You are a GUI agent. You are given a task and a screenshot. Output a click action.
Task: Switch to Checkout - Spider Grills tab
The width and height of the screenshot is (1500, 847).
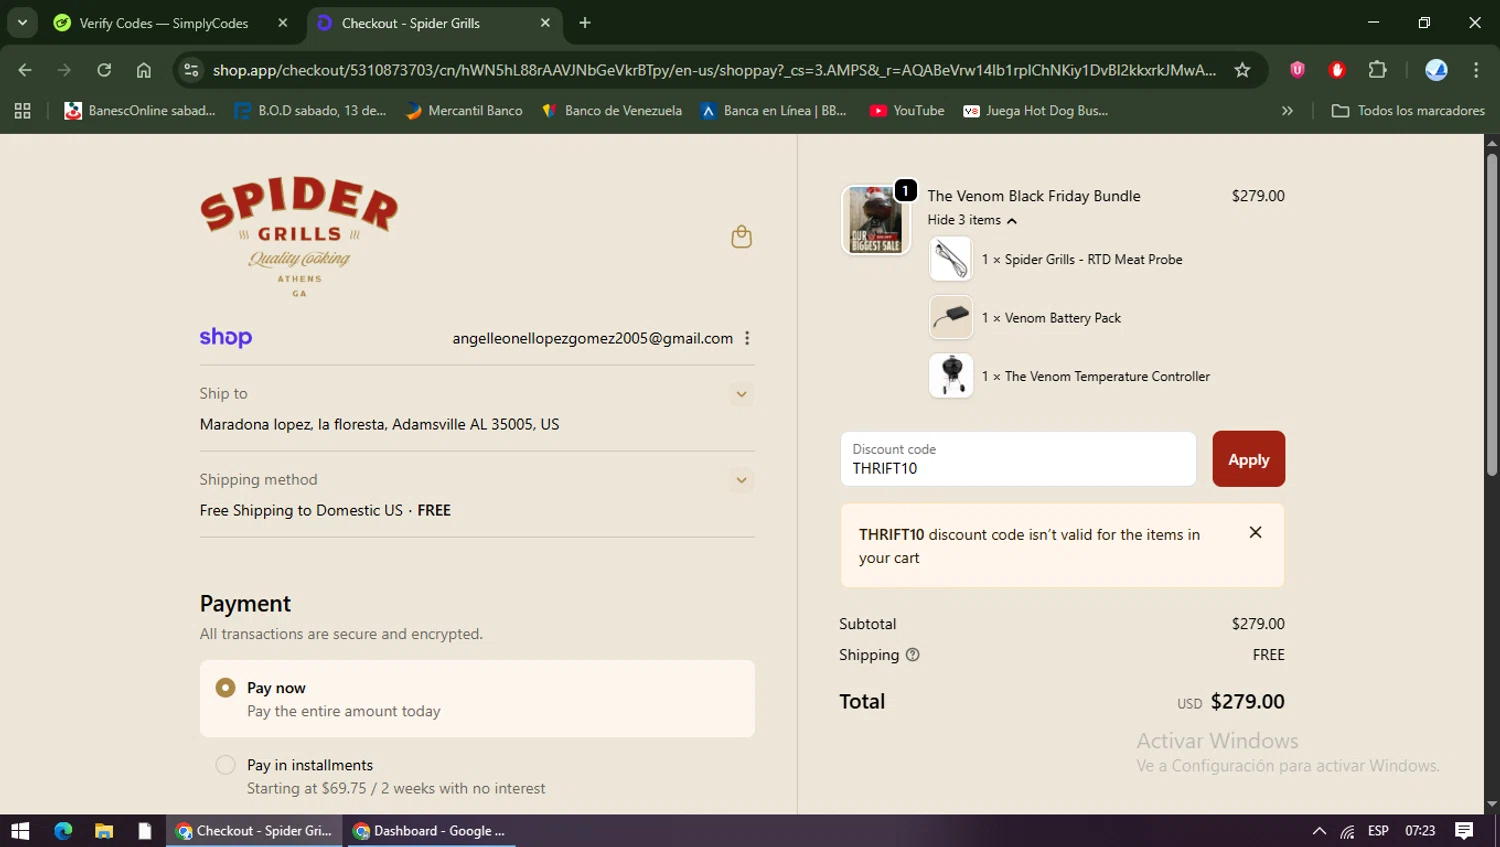[x=410, y=23]
